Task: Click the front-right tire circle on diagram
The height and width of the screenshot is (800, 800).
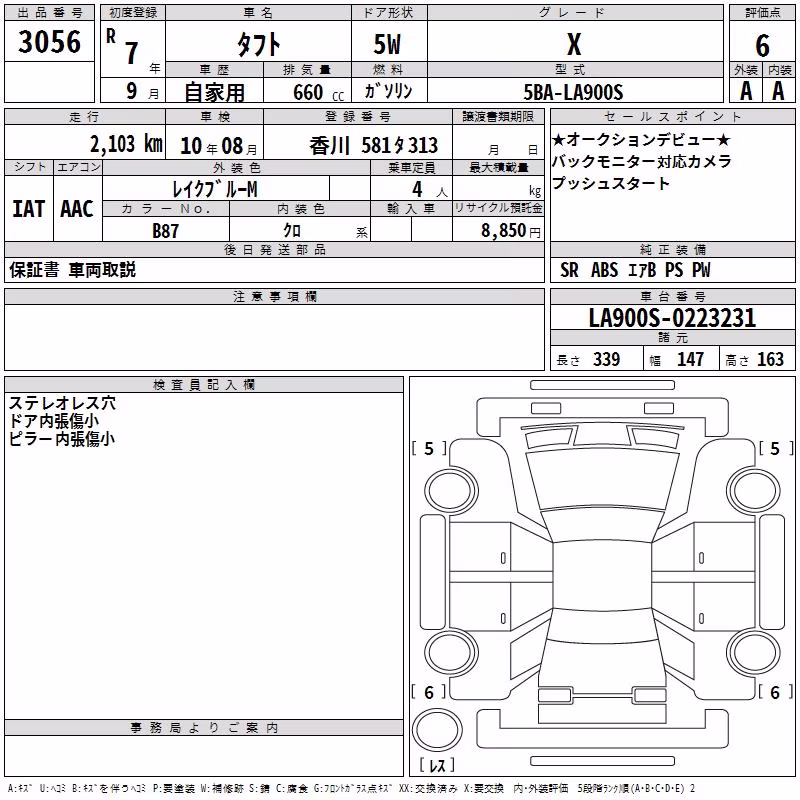Action: [754, 492]
